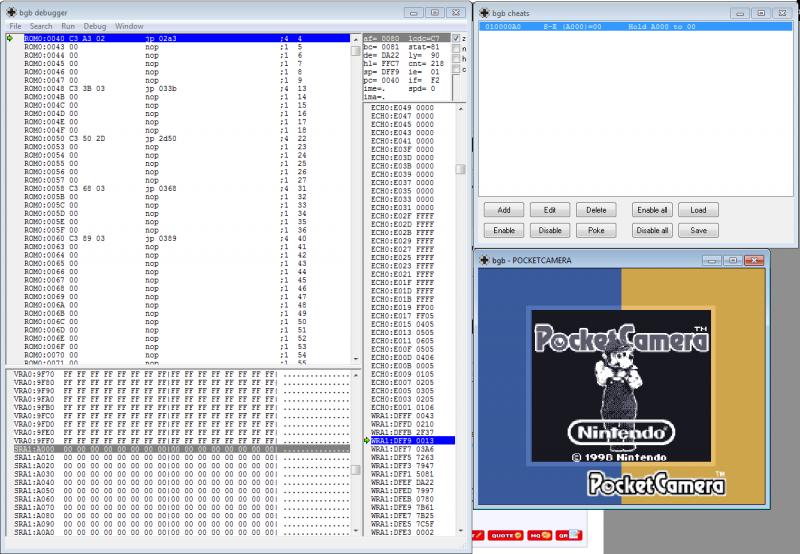Viewport: 800px width, 554px height.
Task: Toggle the c flag checkbox
Action: pyautogui.click(x=456, y=69)
